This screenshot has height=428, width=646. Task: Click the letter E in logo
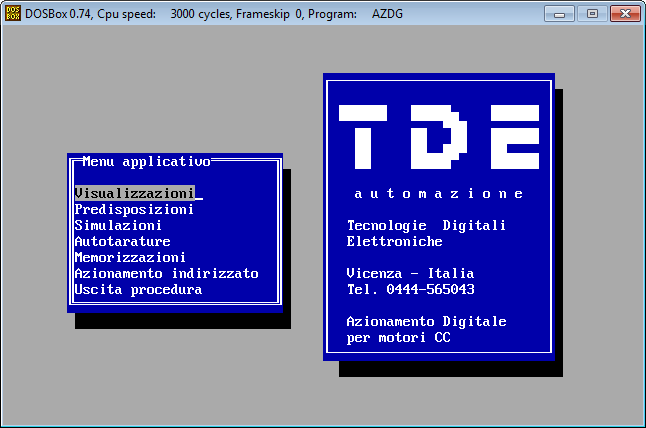[x=510, y=136]
